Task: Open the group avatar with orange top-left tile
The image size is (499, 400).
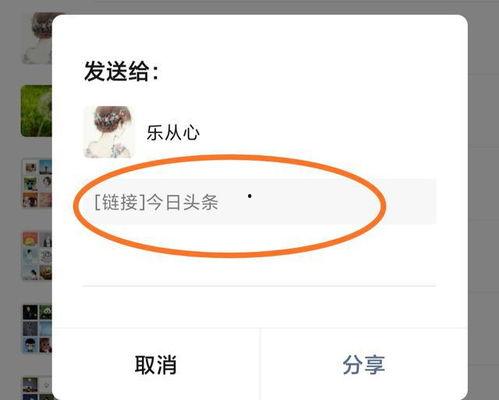Action: 37,256
